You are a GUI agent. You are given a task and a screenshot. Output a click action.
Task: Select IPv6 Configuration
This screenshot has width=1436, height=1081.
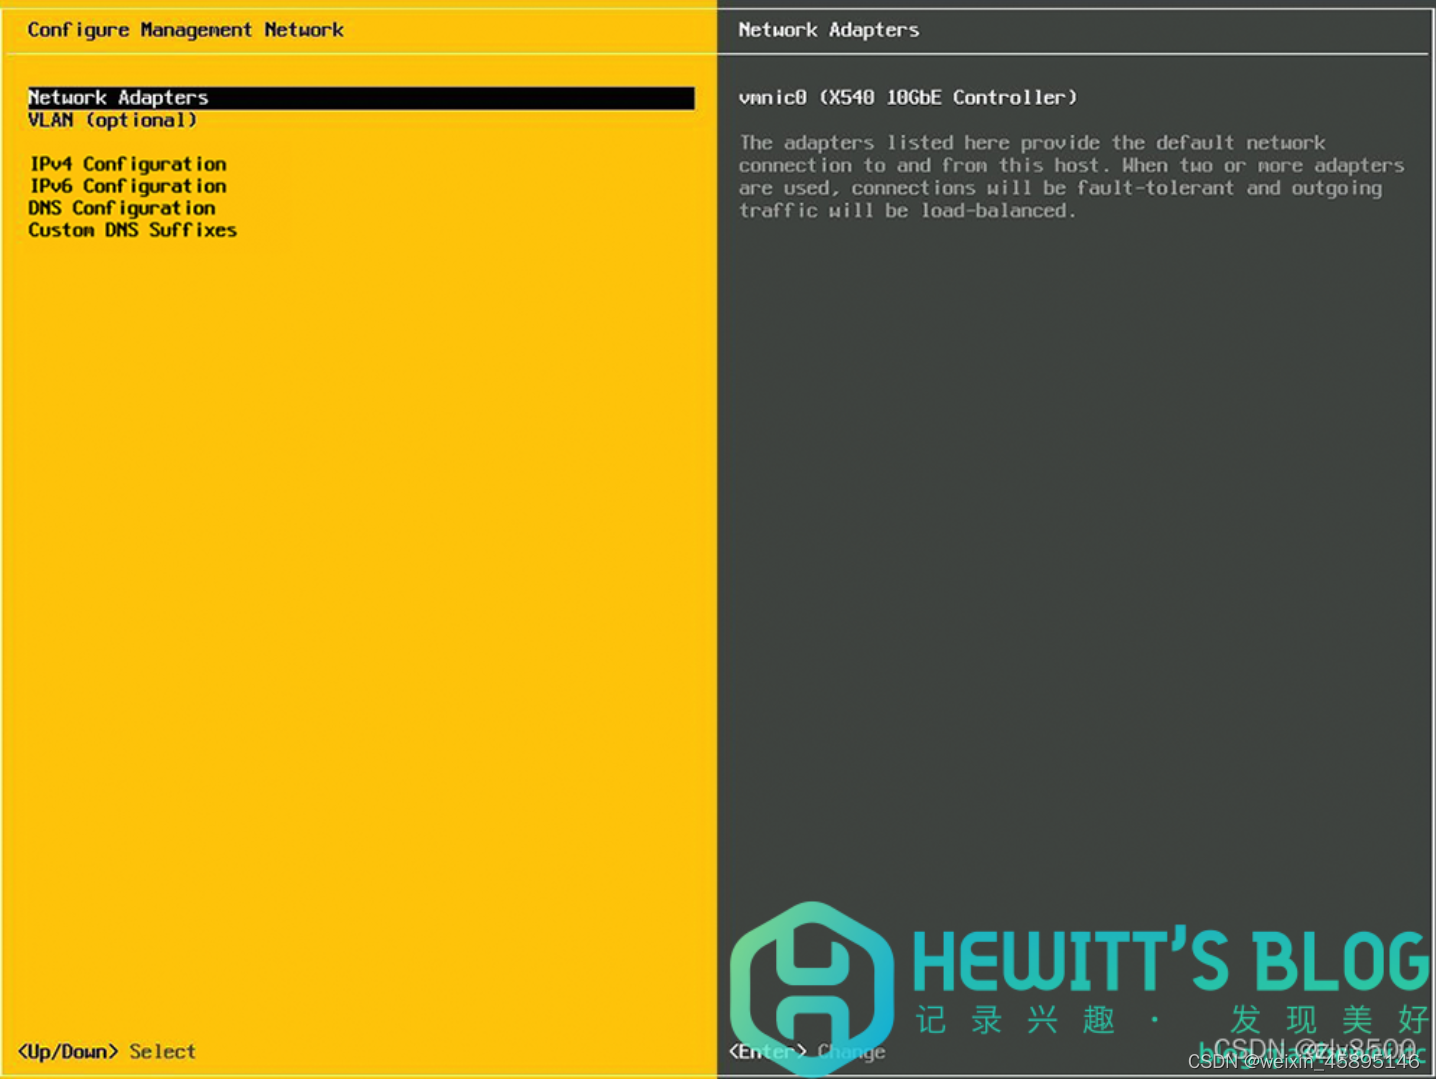(x=127, y=186)
